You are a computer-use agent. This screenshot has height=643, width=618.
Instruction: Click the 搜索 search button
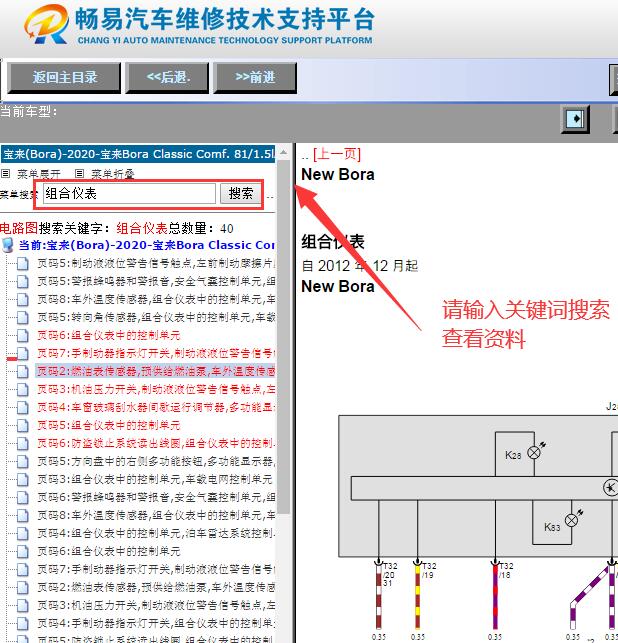(241, 194)
